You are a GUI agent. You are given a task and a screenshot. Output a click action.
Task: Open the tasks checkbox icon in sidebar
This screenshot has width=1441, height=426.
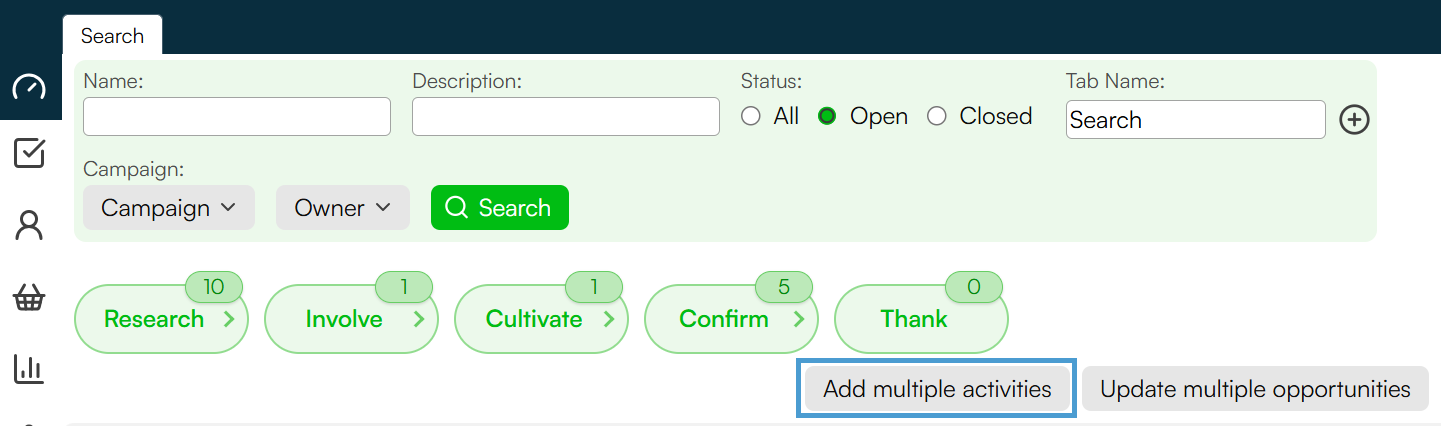click(x=29, y=153)
